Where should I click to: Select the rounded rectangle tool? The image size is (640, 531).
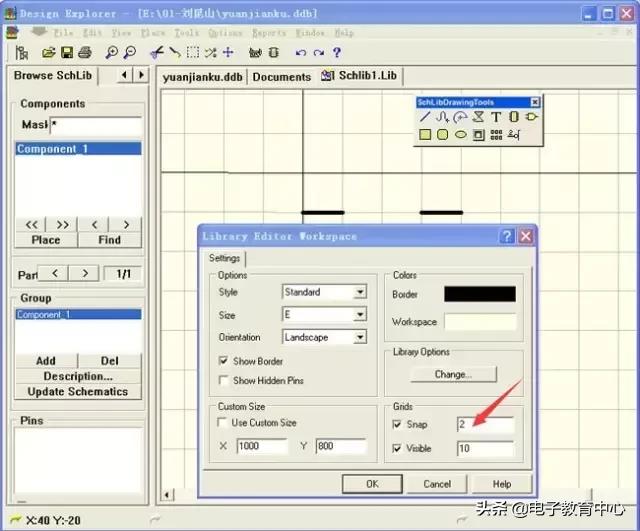click(x=442, y=134)
